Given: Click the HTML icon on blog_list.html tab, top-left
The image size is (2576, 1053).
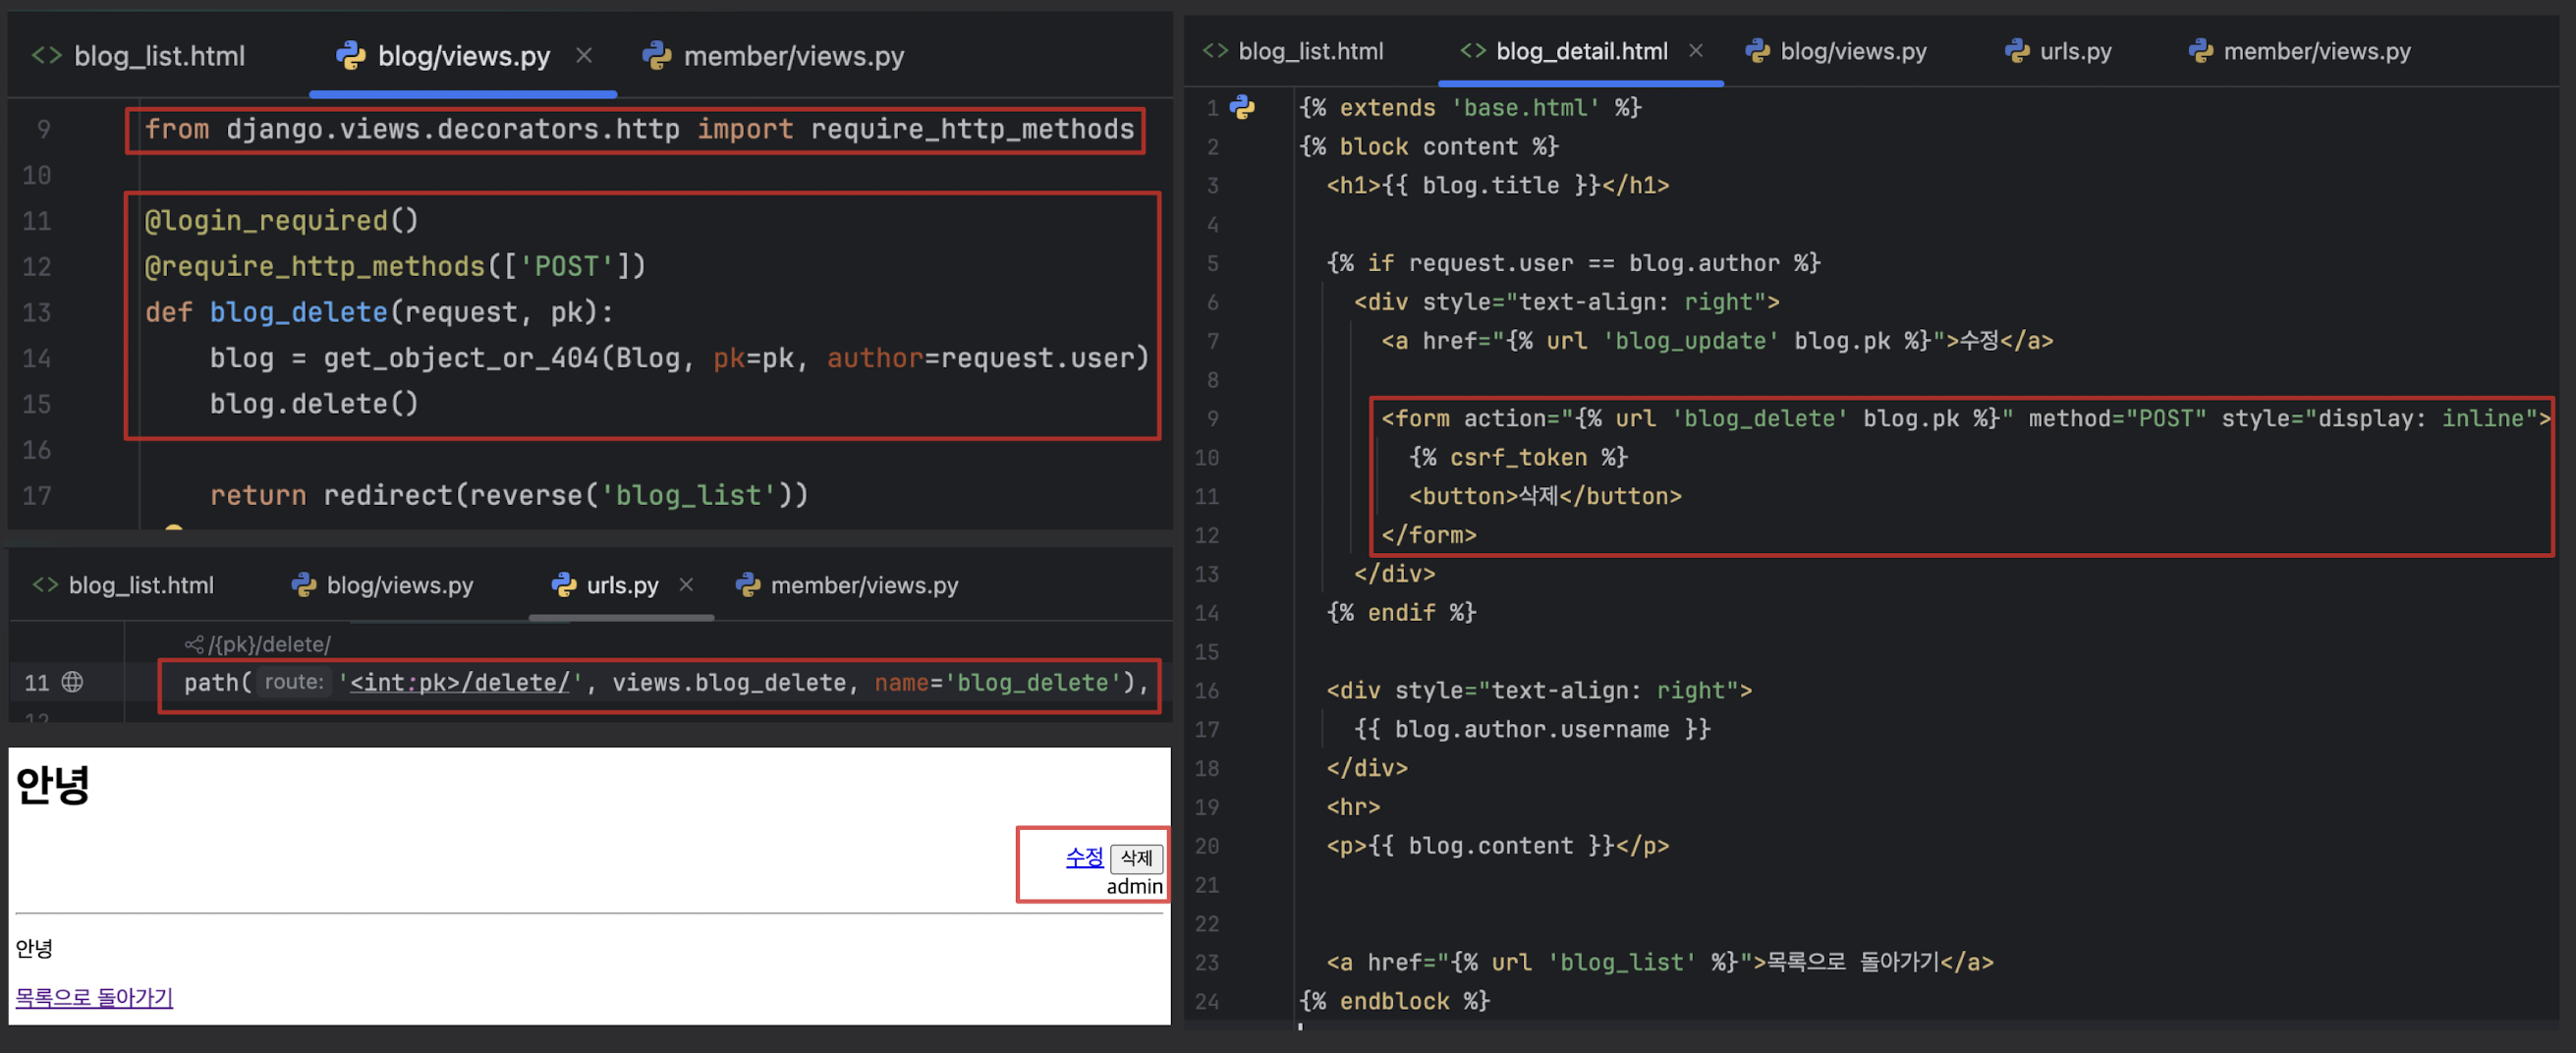Looking at the screenshot, I should [47, 55].
